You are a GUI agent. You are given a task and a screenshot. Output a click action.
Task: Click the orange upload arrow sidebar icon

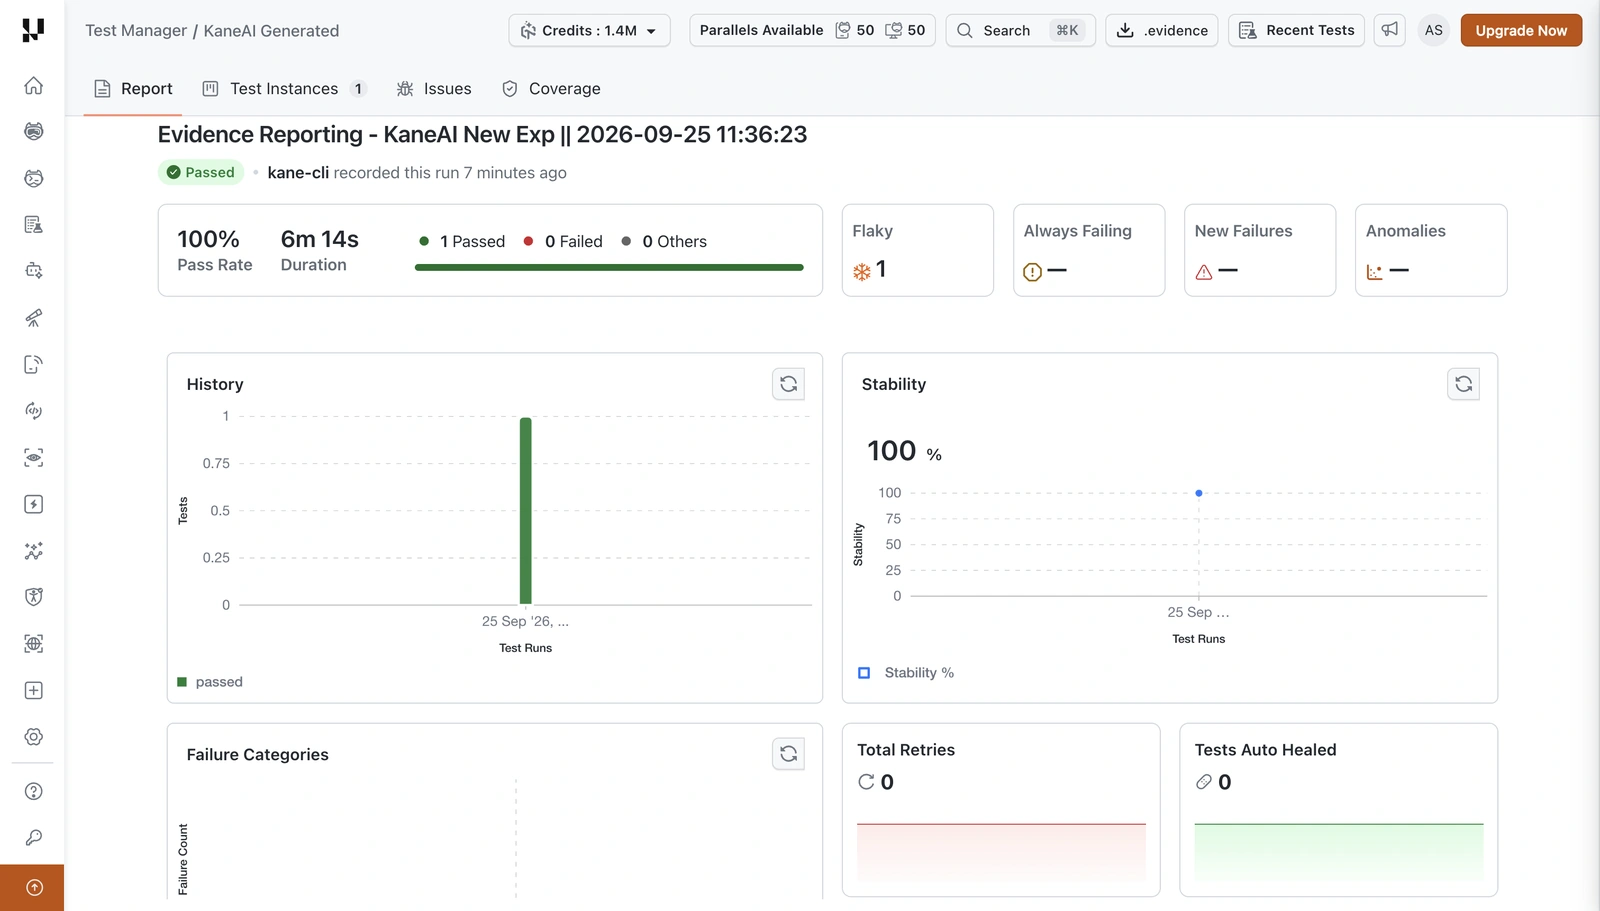(33, 888)
